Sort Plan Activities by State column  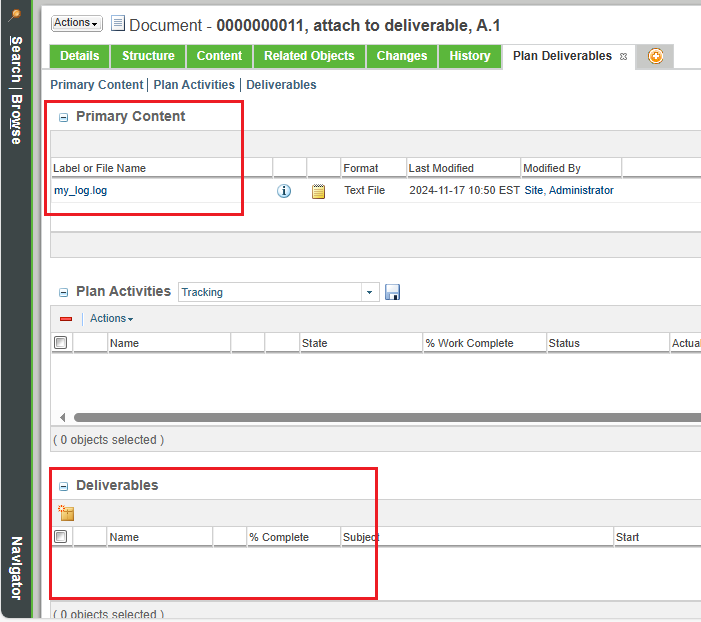pos(361,343)
